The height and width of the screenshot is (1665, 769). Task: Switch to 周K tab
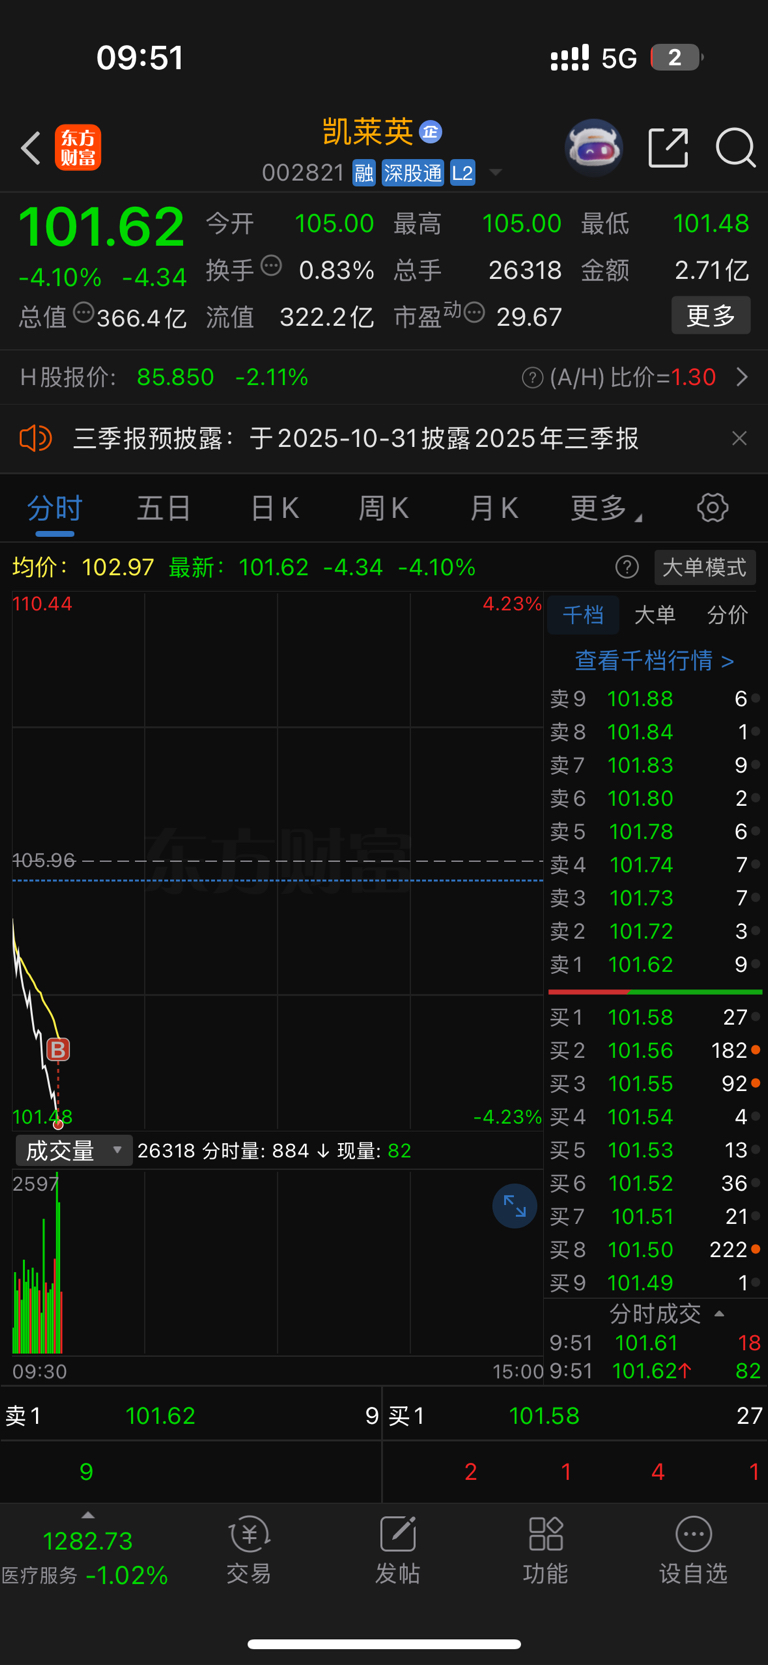[x=384, y=509]
